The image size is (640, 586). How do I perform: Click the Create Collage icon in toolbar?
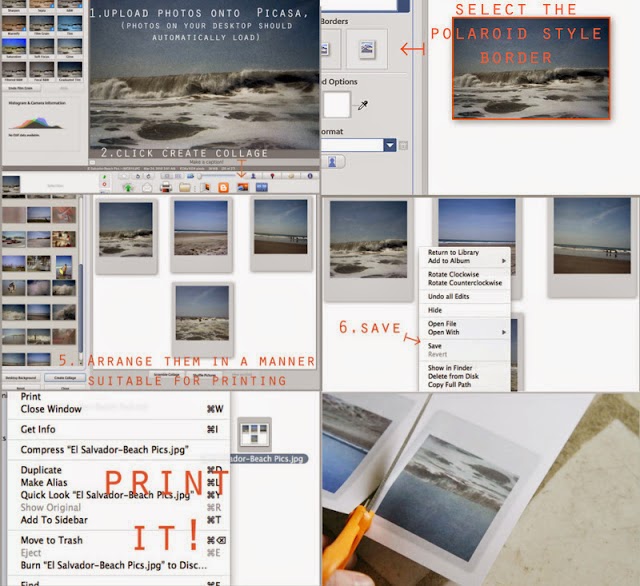pos(243,187)
